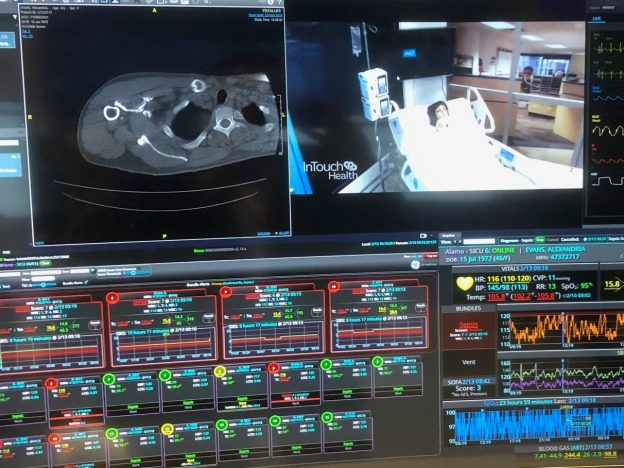Open the VITALS panel header
This screenshot has height=468, width=624.
525,269
